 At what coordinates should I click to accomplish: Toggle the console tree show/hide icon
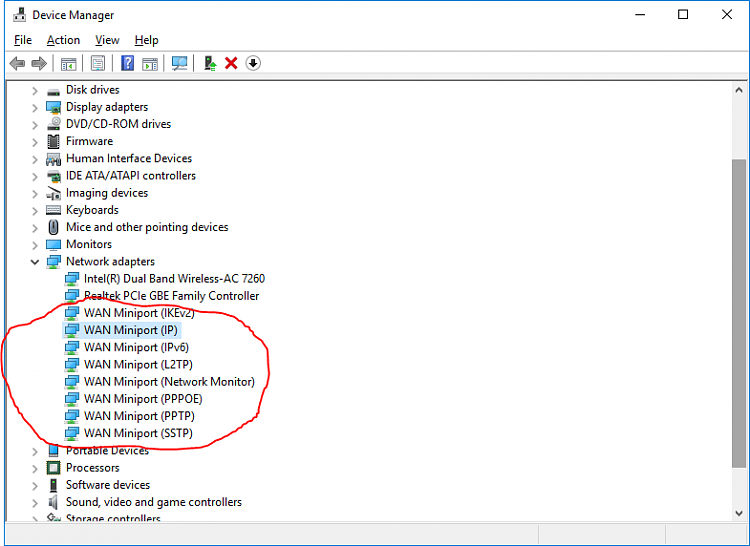[68, 63]
